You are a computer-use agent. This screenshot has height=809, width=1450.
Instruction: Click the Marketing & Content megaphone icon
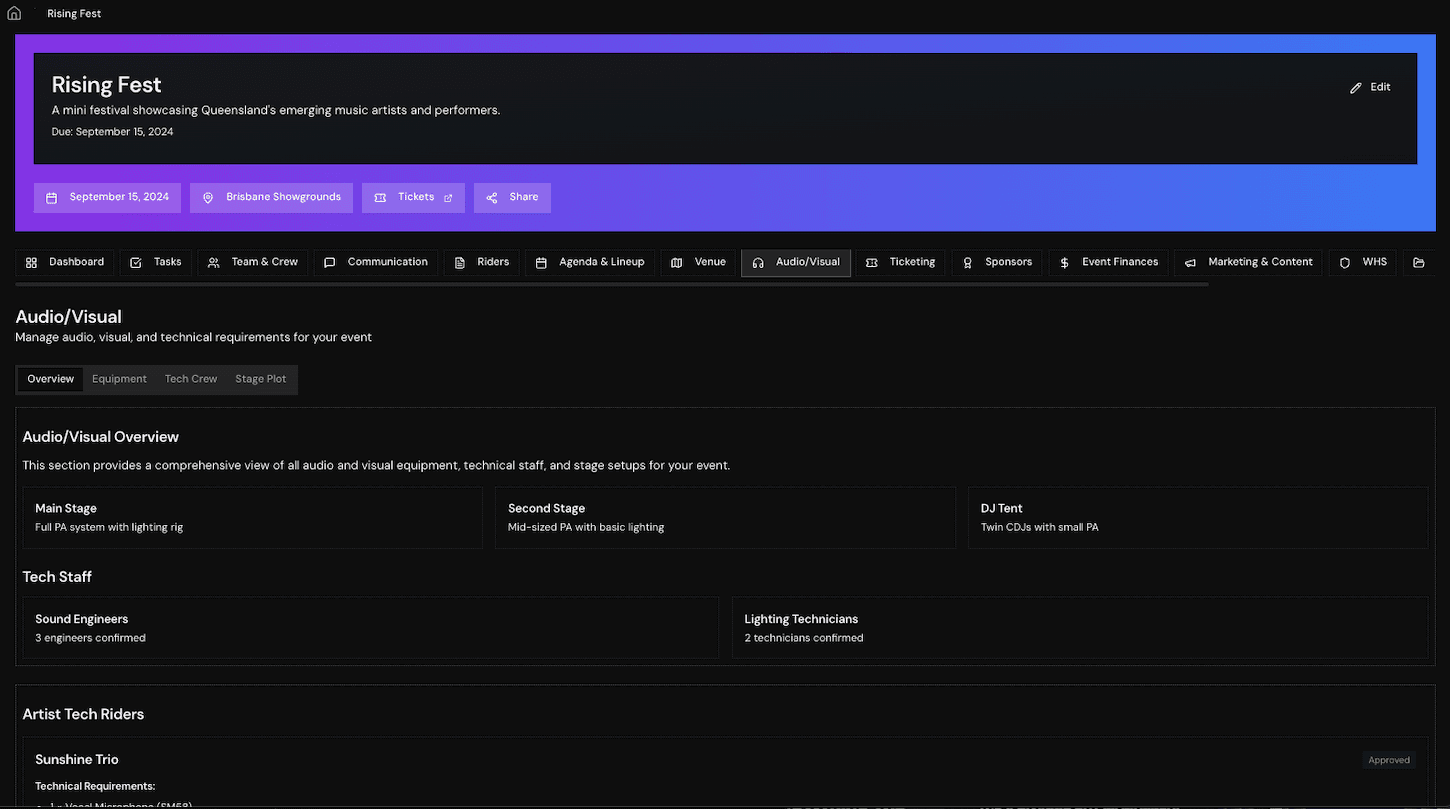[1191, 263]
